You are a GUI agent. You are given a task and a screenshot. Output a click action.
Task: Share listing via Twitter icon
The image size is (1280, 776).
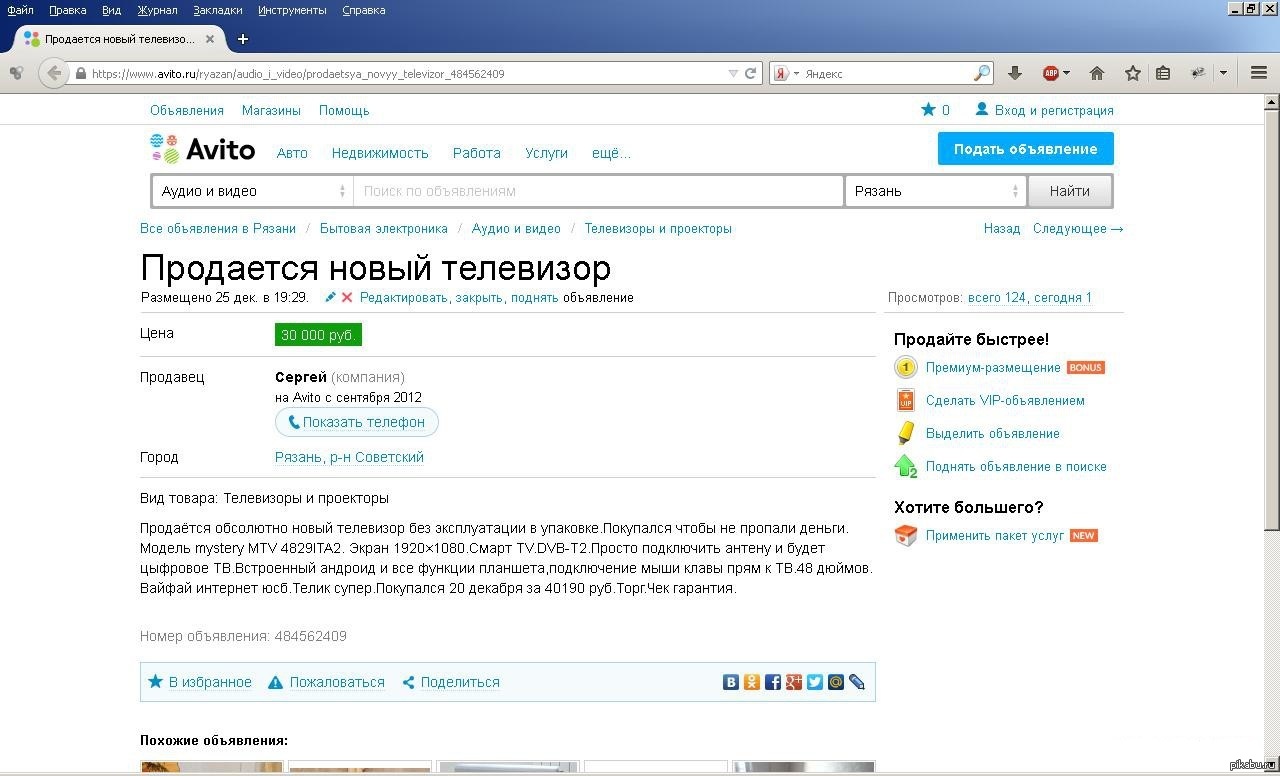point(815,682)
